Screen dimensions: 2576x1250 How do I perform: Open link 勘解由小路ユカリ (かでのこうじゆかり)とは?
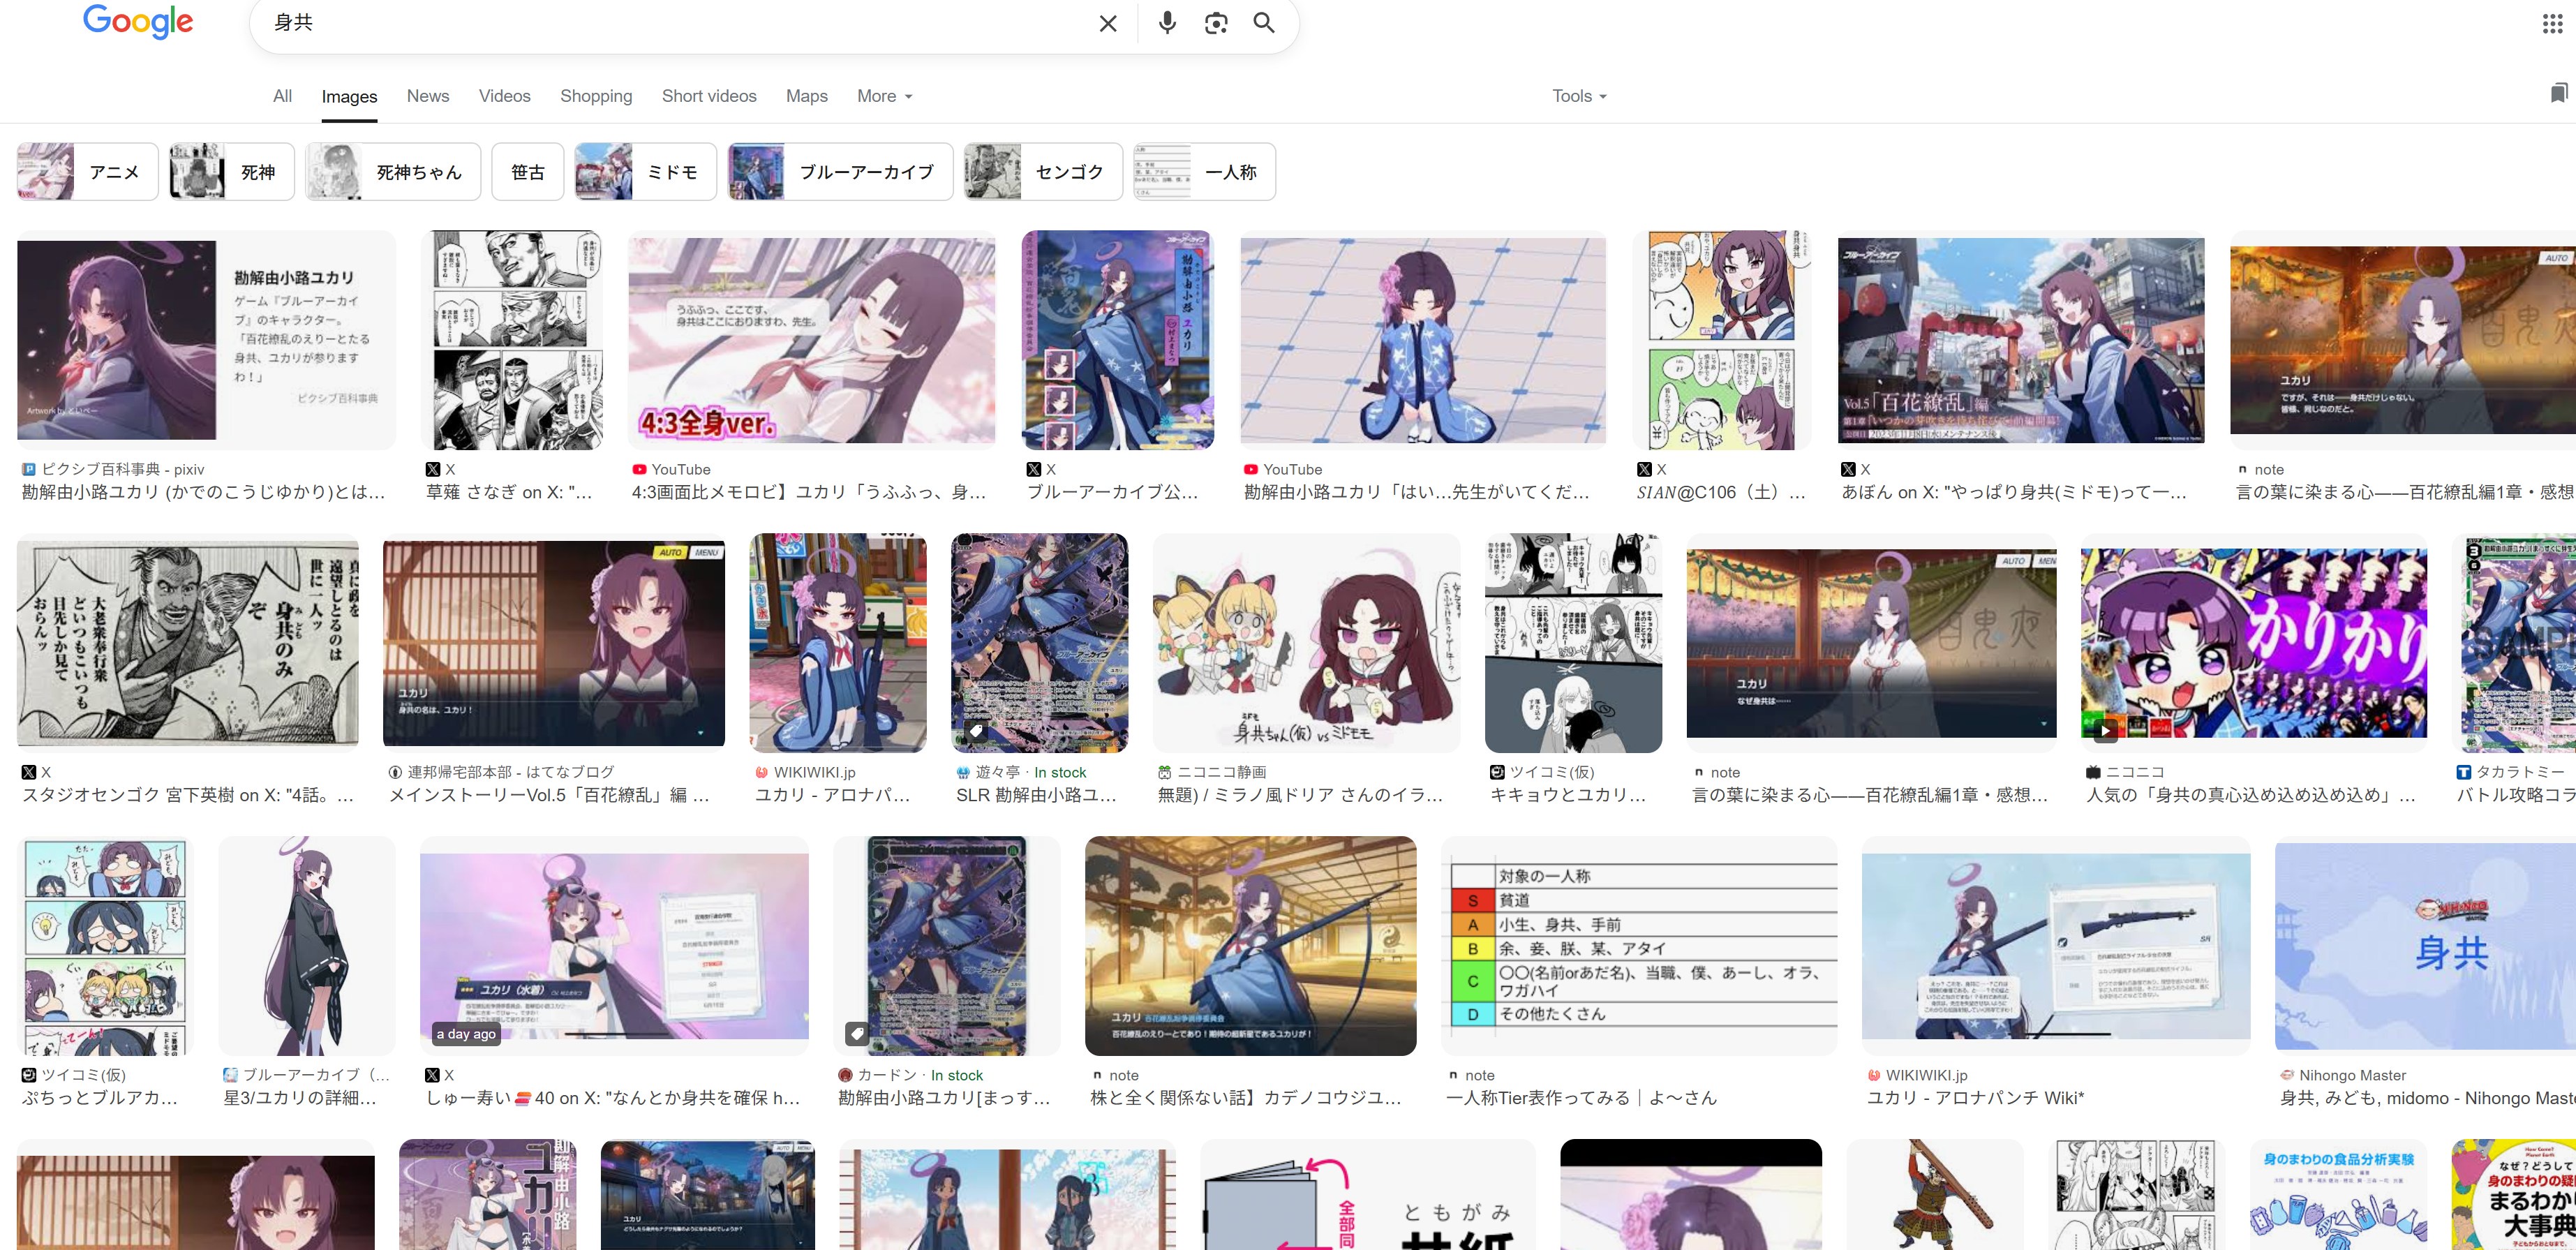[x=203, y=492]
